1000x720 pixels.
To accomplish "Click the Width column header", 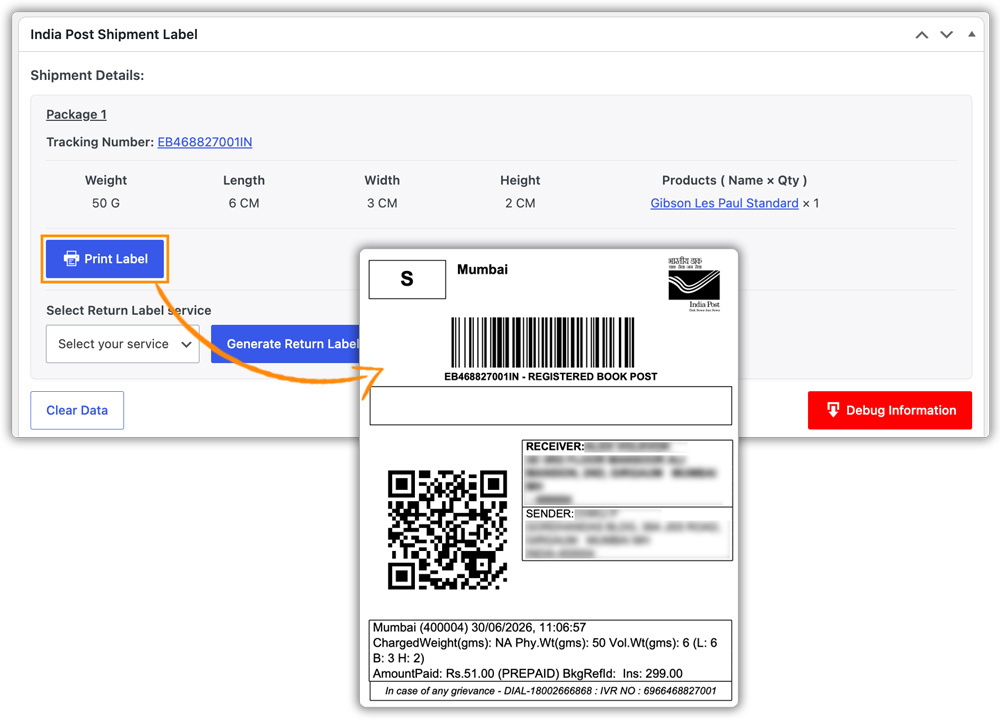I will pyautogui.click(x=382, y=180).
